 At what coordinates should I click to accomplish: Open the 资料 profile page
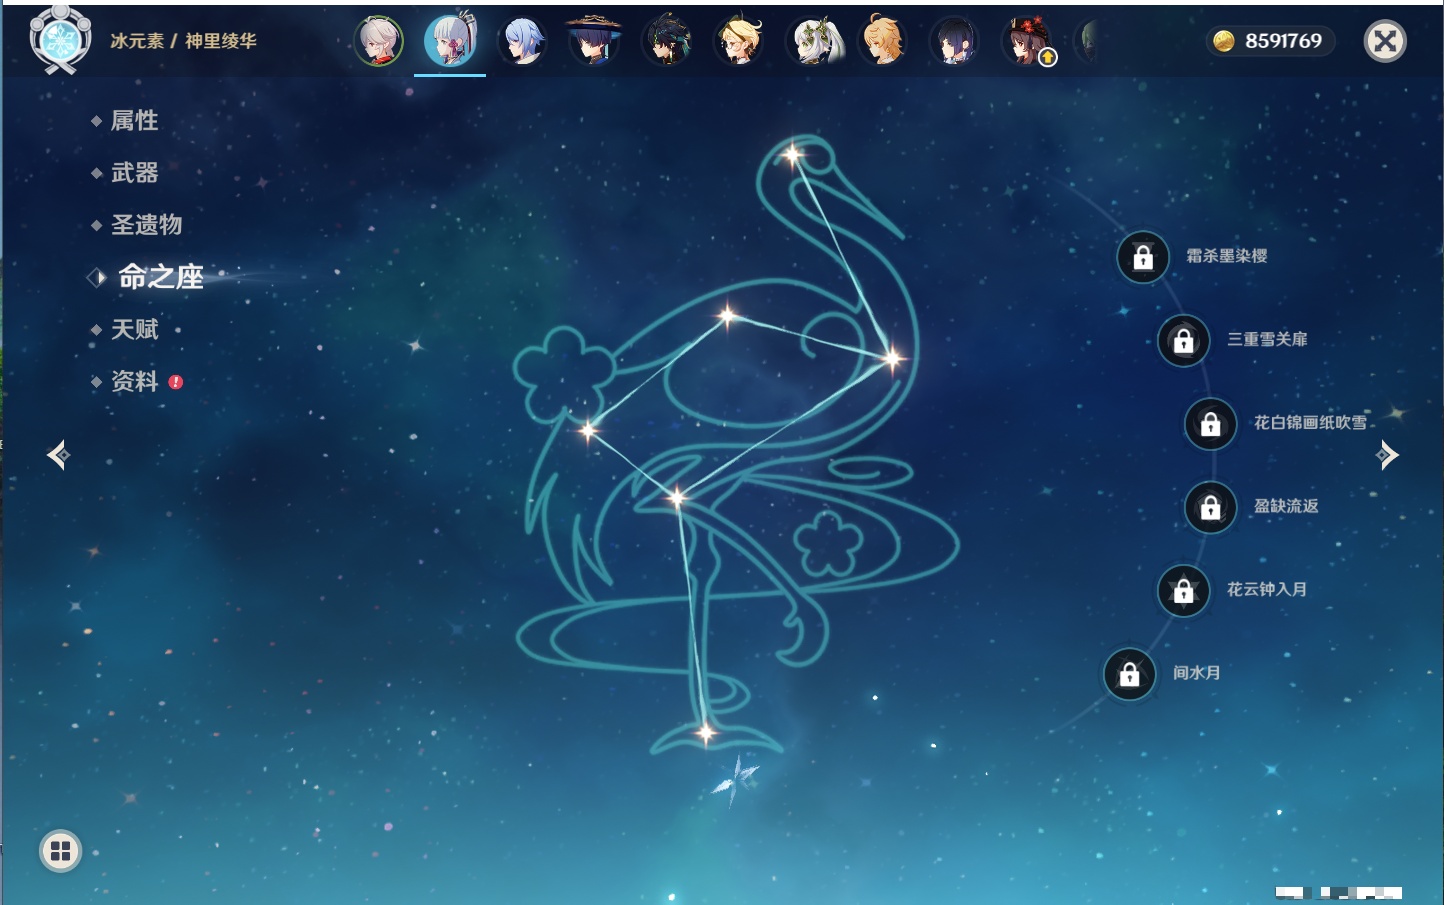[x=135, y=381]
